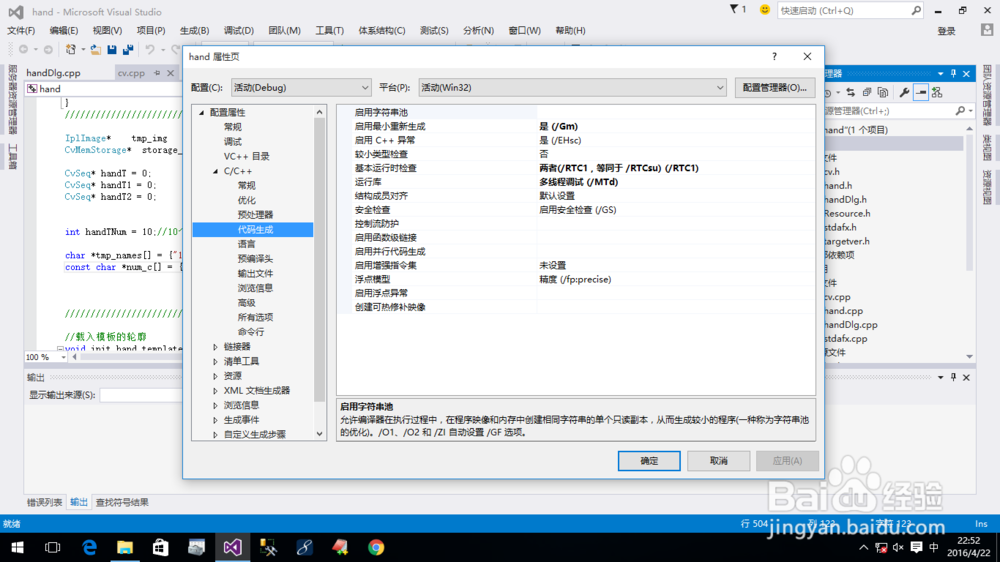Click the help question mark in properties dialog
This screenshot has height=562, width=1000.
pyautogui.click(x=774, y=56)
